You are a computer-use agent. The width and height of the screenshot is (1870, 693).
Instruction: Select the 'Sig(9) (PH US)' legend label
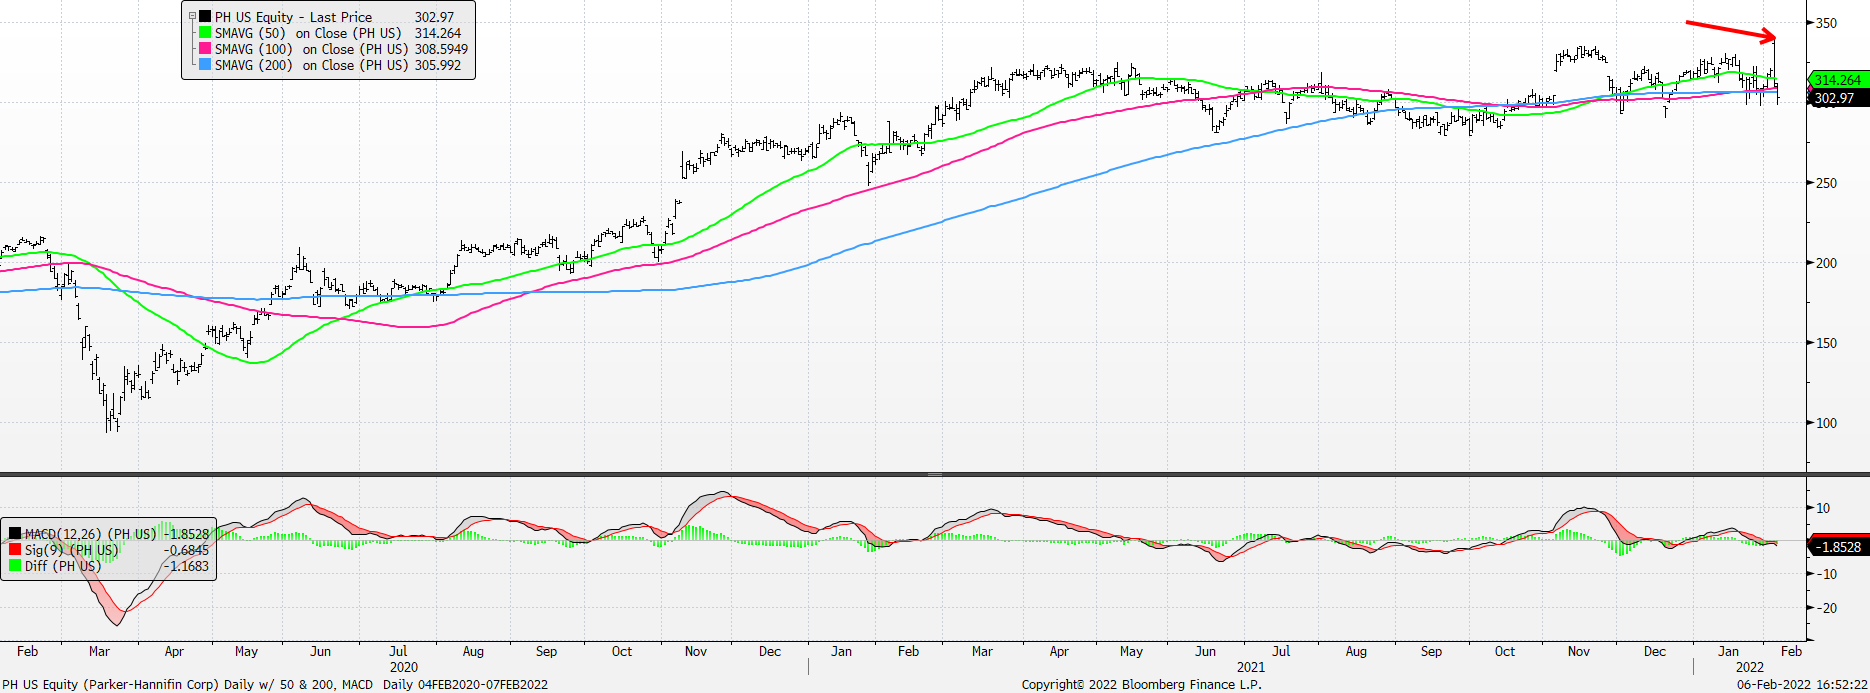click(x=71, y=550)
